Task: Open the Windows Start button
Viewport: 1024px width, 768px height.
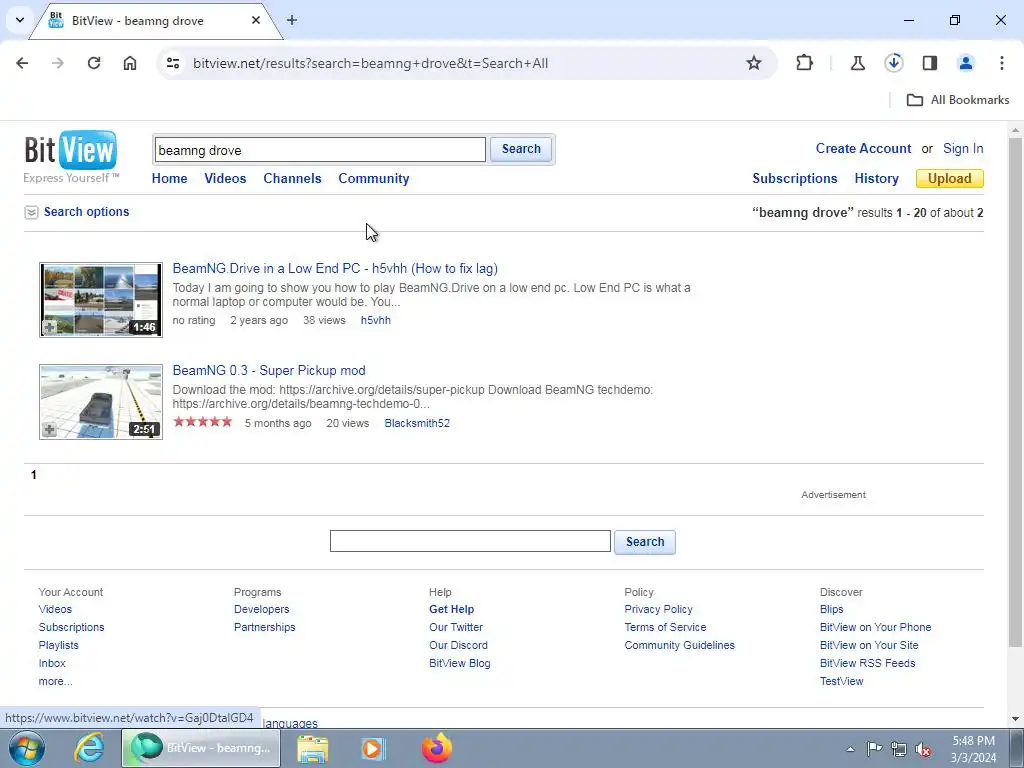Action: pos(26,748)
